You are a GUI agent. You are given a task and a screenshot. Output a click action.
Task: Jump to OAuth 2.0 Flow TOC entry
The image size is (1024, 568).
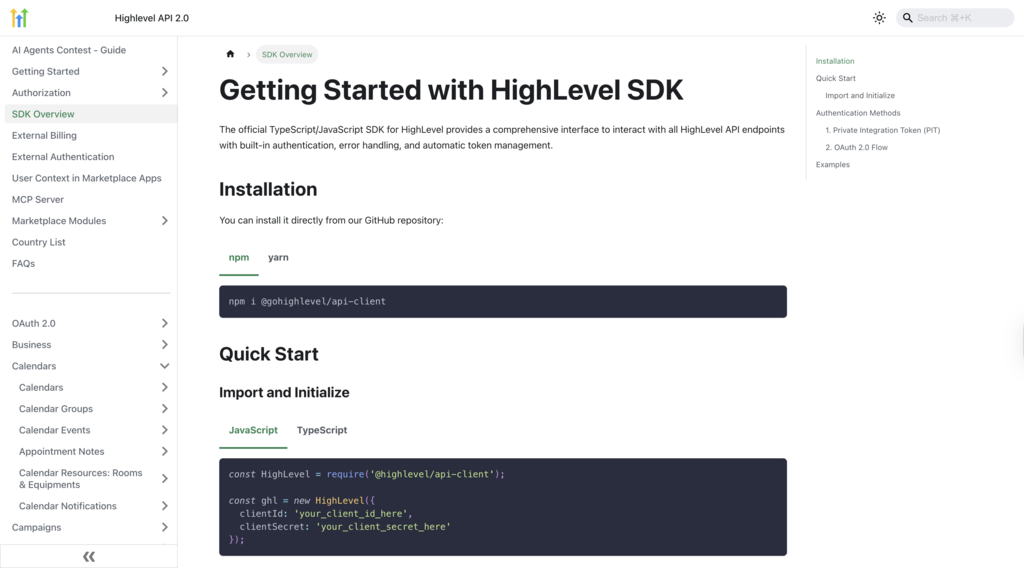pyautogui.click(x=856, y=148)
